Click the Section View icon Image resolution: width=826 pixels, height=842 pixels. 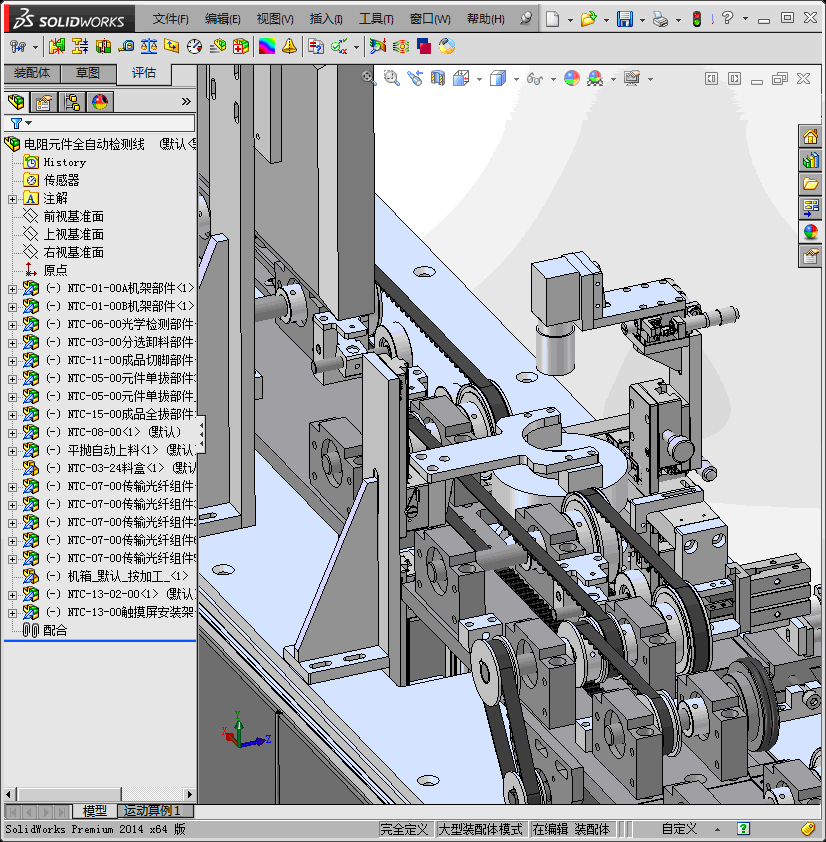(437, 78)
